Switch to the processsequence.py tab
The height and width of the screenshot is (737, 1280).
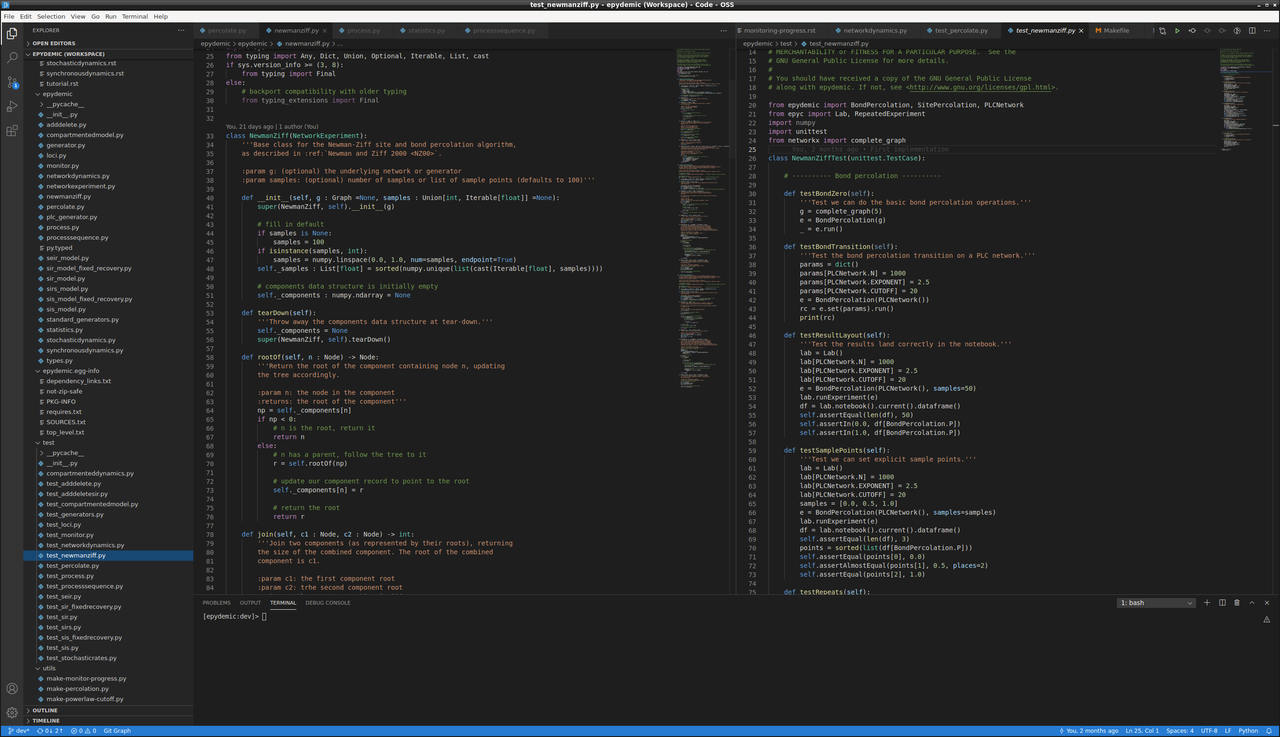[x=505, y=31]
